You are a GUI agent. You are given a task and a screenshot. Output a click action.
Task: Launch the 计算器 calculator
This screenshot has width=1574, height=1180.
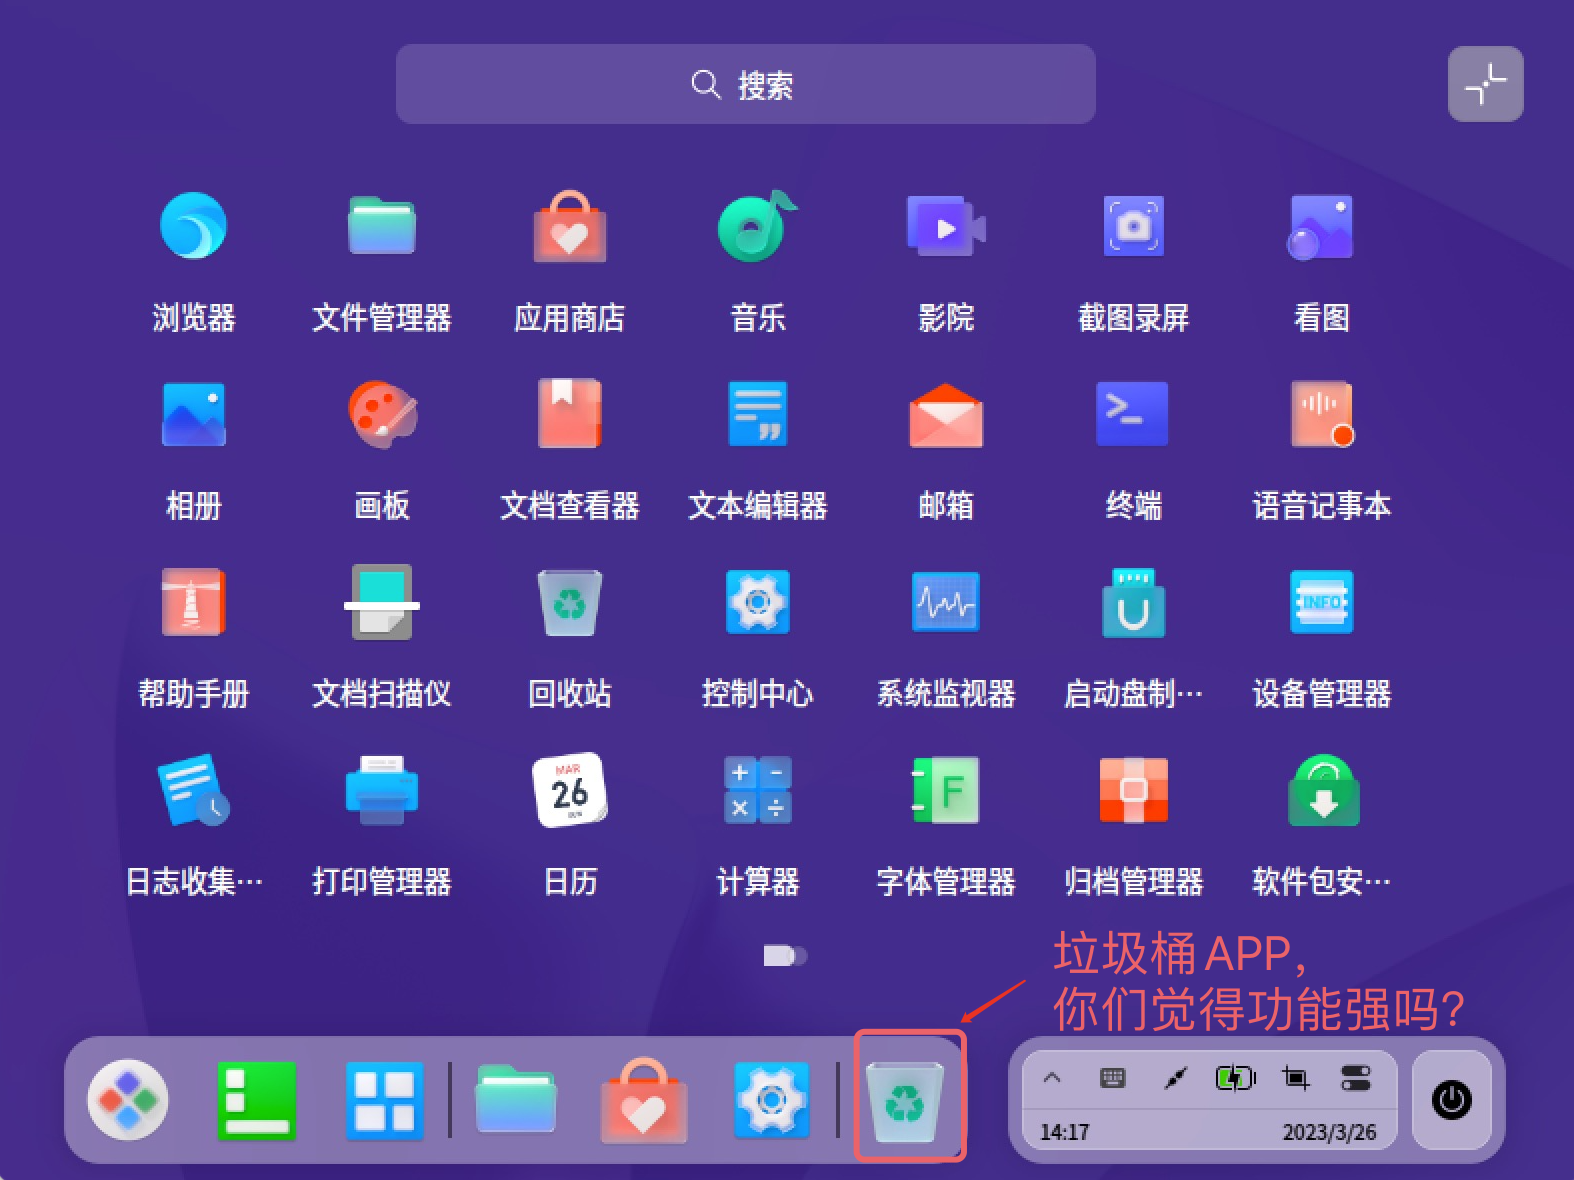pyautogui.click(x=757, y=790)
